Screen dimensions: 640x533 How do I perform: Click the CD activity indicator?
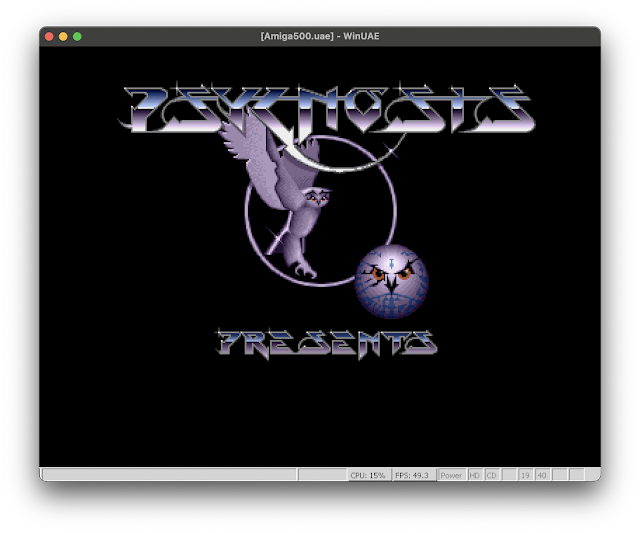491,475
